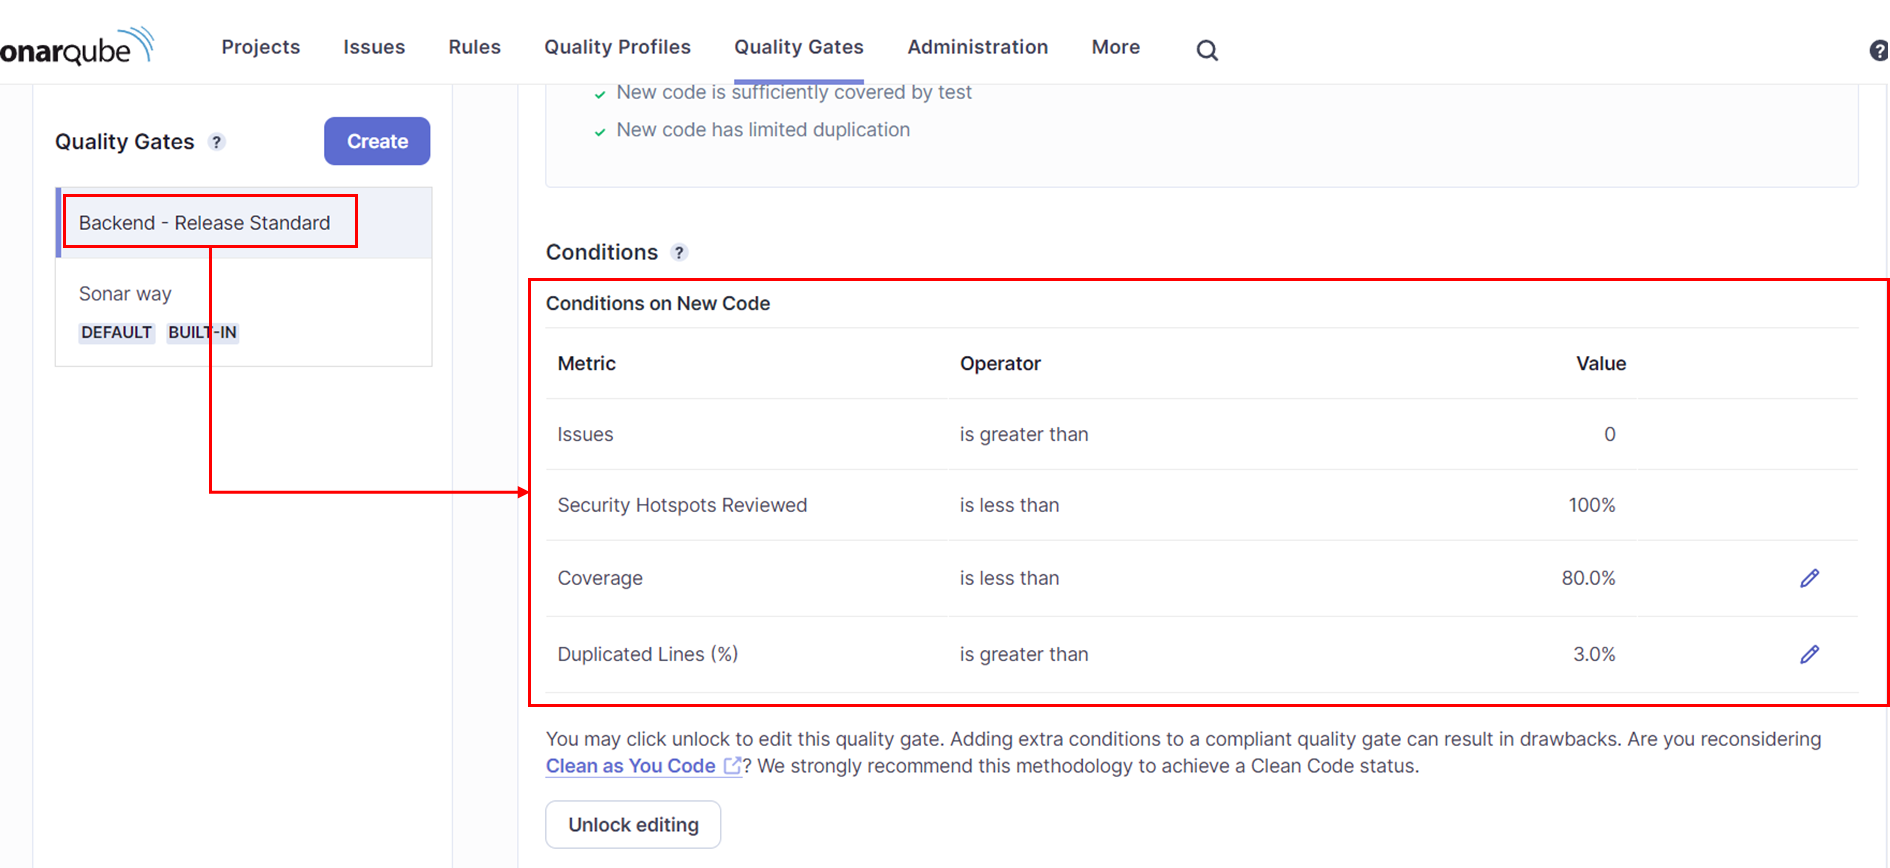Select the Sonar way quality gate
1890x868 pixels.
click(x=244, y=312)
